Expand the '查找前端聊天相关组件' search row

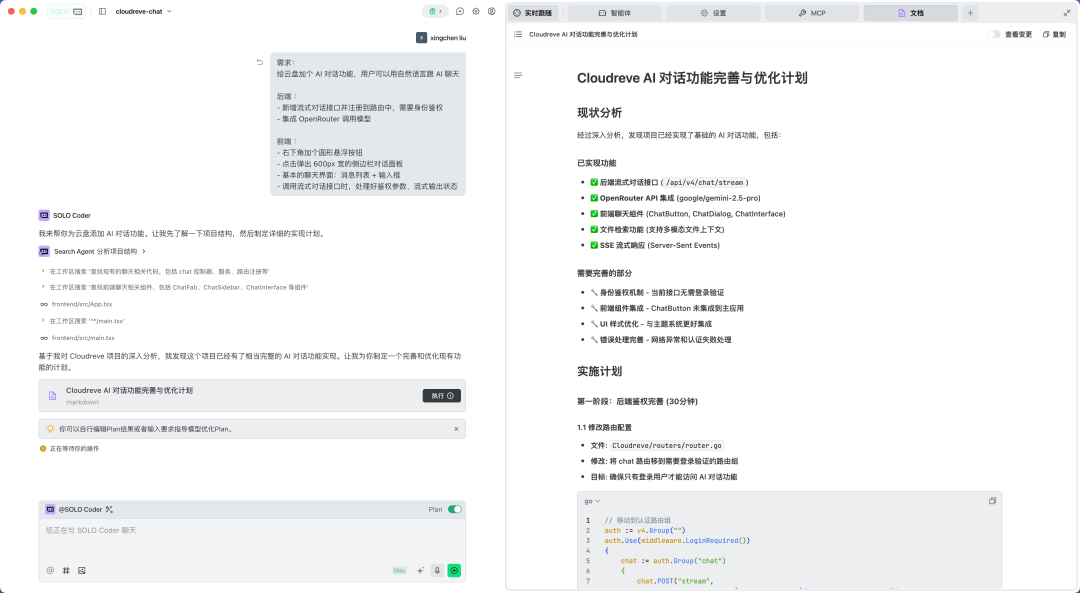click(174, 287)
